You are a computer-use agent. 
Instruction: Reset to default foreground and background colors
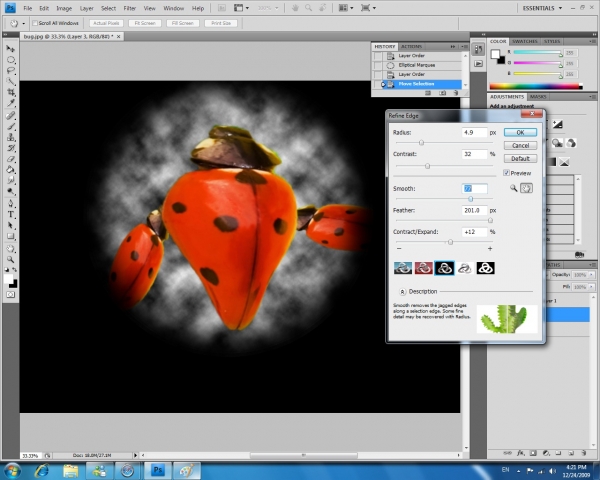pos(7,270)
